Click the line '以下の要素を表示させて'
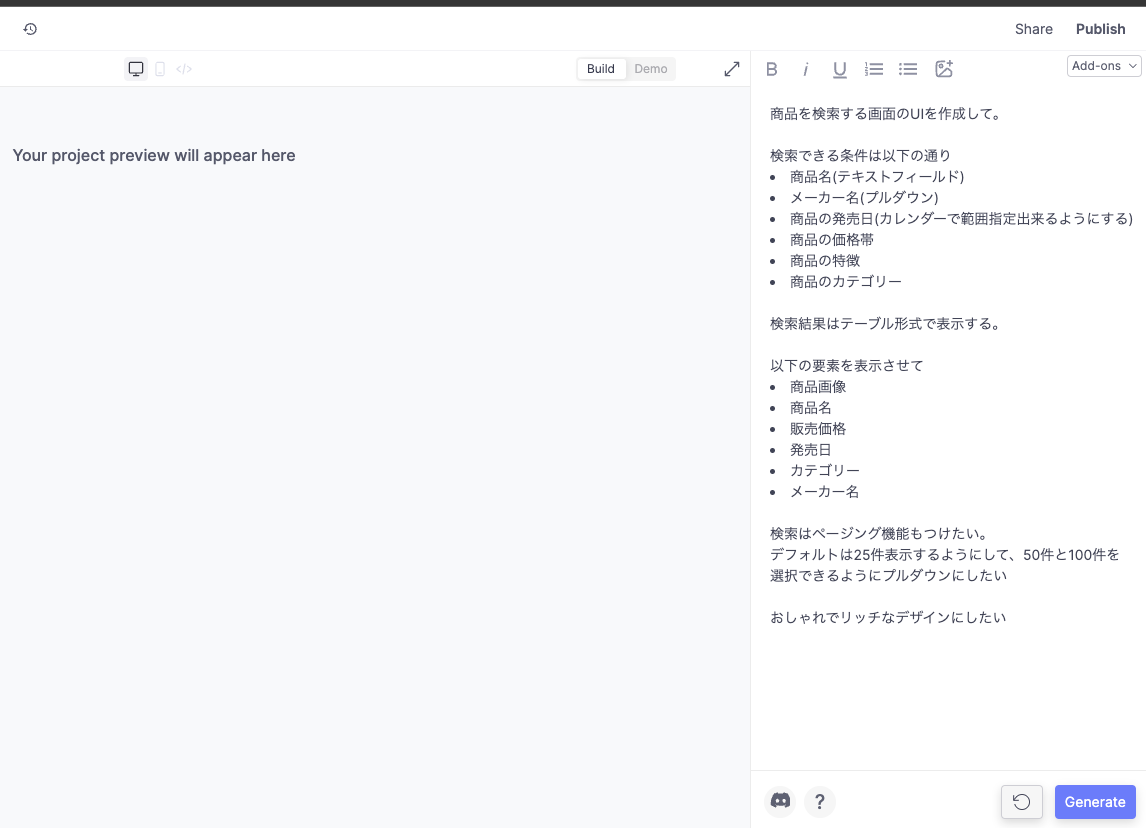This screenshot has height=828, width=1146. pyautogui.click(x=846, y=365)
